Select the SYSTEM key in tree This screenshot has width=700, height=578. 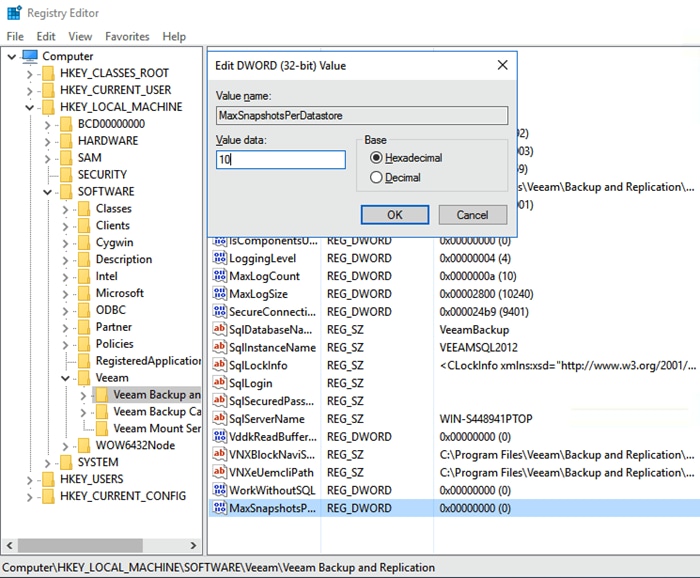tap(98, 462)
